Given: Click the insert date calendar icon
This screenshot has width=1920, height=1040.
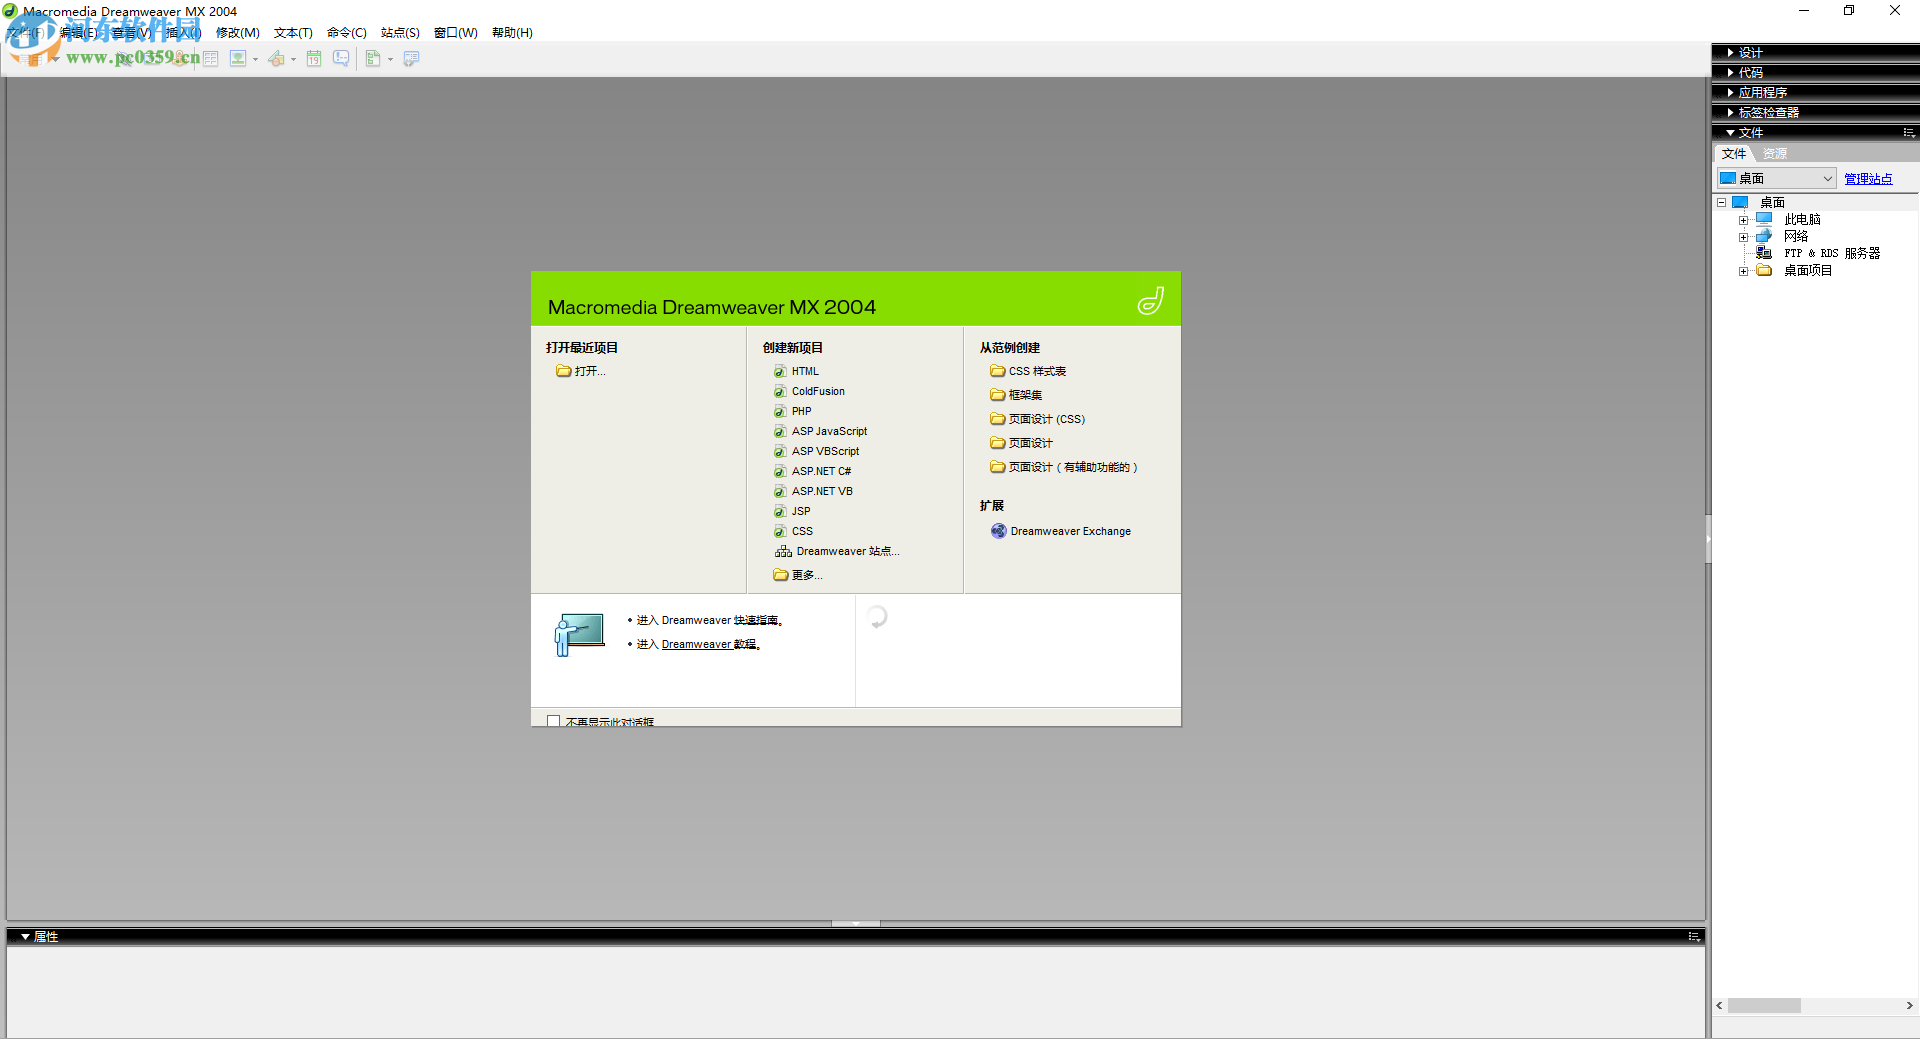Looking at the screenshot, I should click(x=314, y=58).
